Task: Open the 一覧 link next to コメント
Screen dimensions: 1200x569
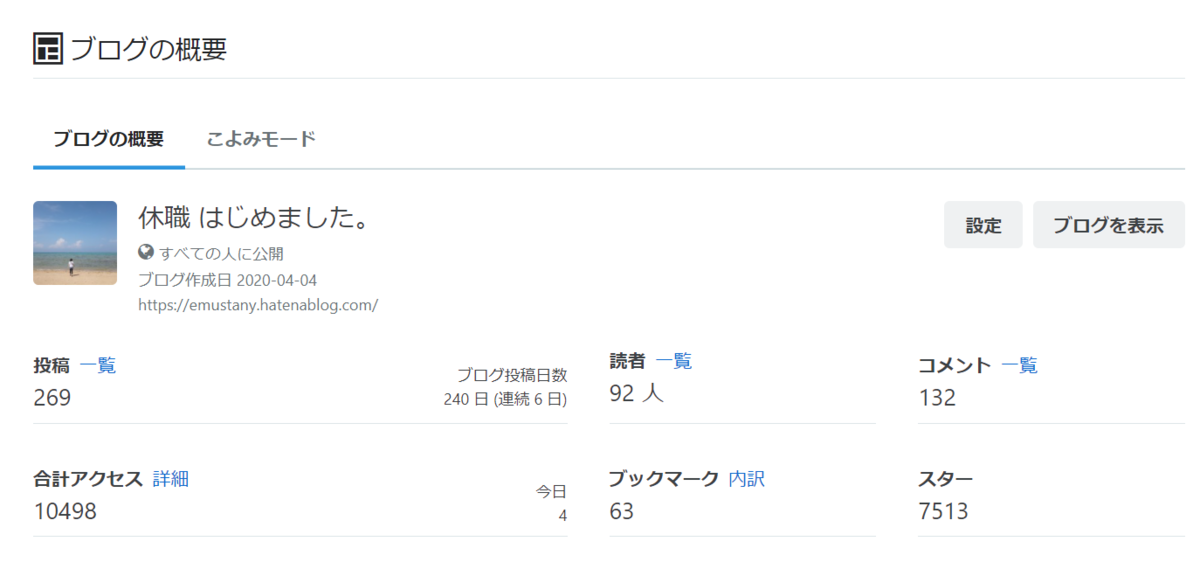Action: pyautogui.click(x=1019, y=365)
